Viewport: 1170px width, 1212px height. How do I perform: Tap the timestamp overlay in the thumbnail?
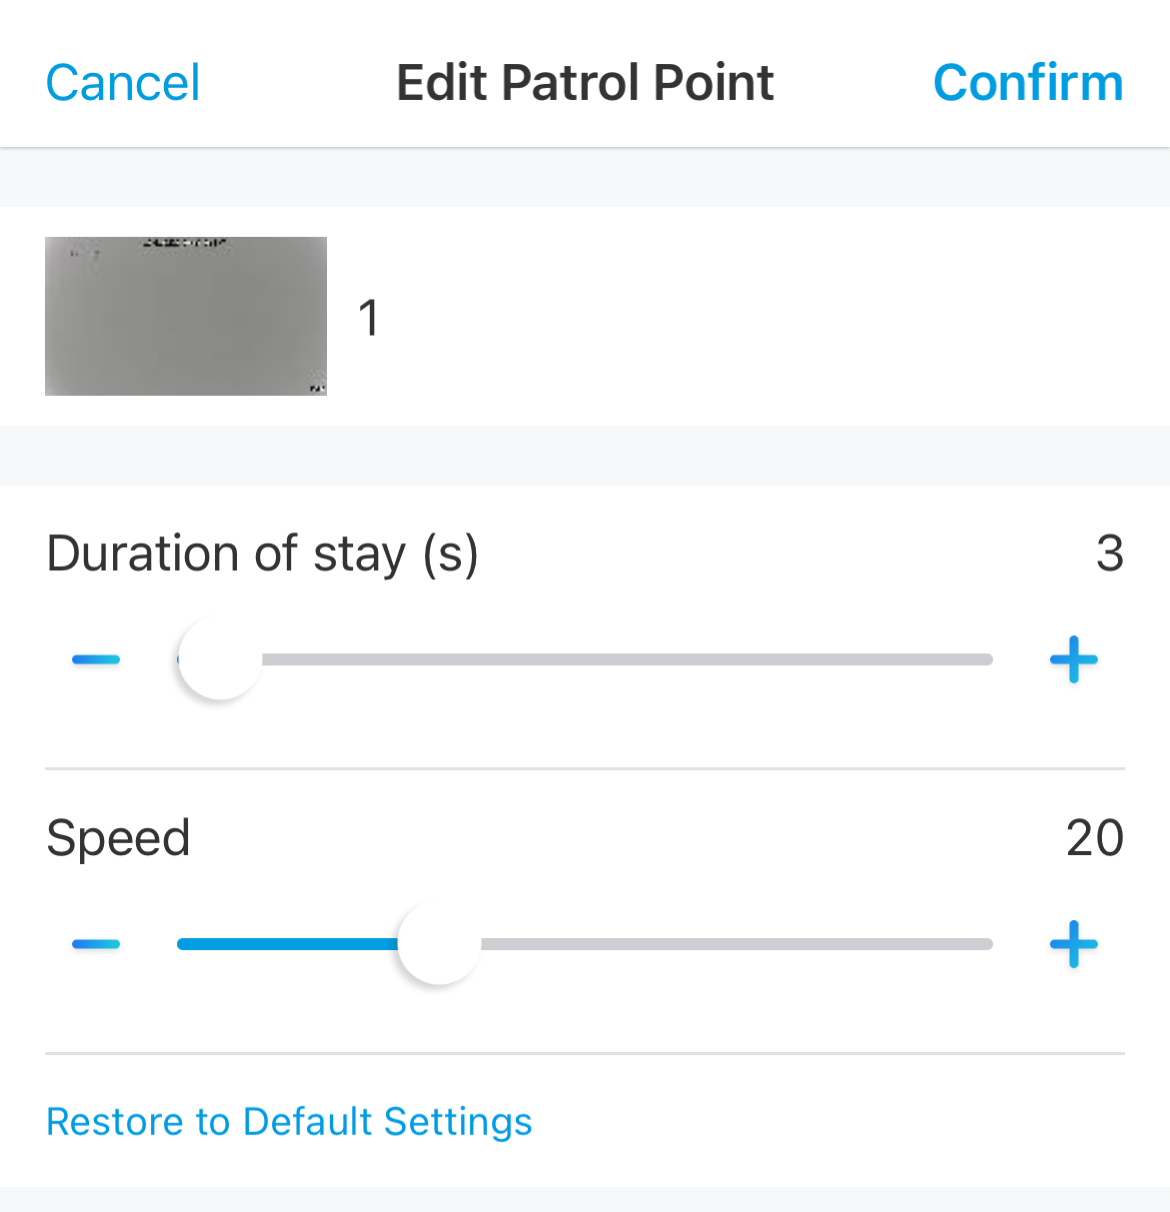coord(184,243)
